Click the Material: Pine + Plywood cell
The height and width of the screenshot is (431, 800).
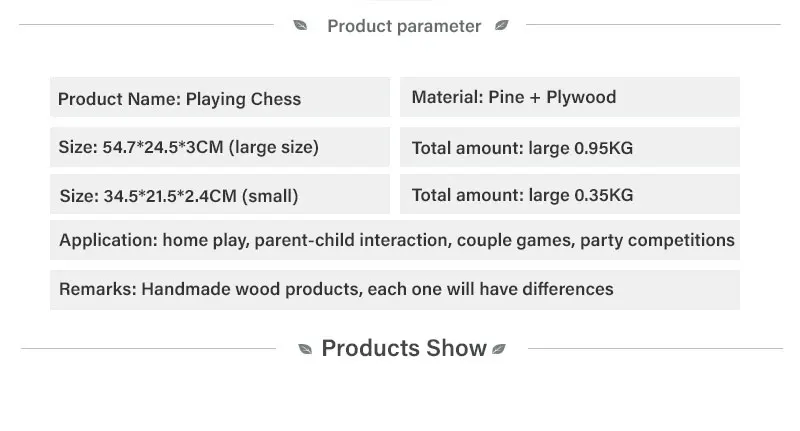point(569,97)
